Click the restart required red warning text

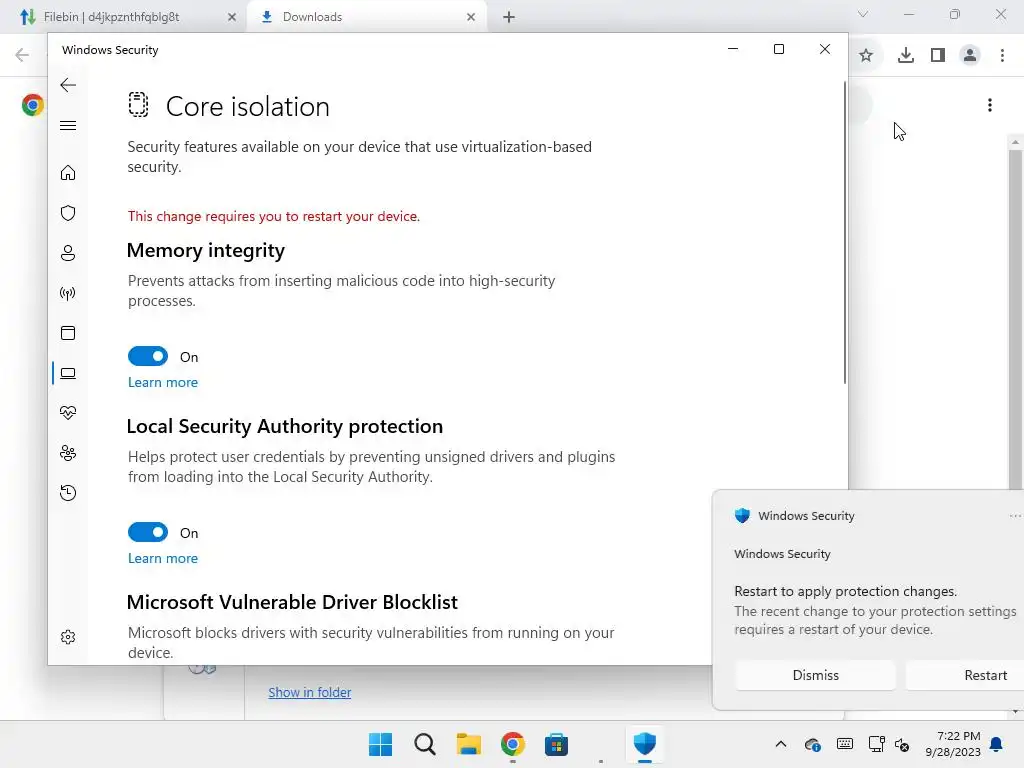pyautogui.click(x=274, y=216)
